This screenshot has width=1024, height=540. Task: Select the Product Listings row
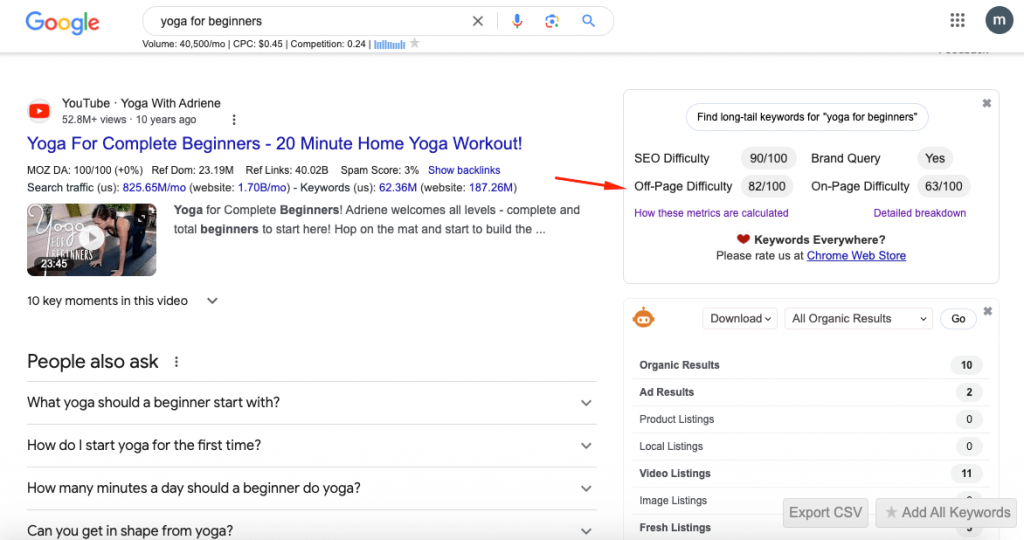810,420
